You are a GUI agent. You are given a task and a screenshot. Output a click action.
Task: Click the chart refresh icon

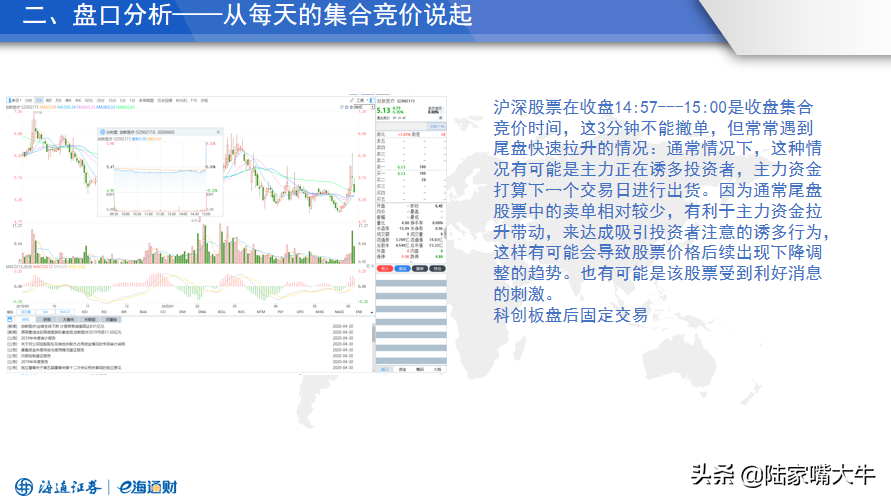coord(342,107)
